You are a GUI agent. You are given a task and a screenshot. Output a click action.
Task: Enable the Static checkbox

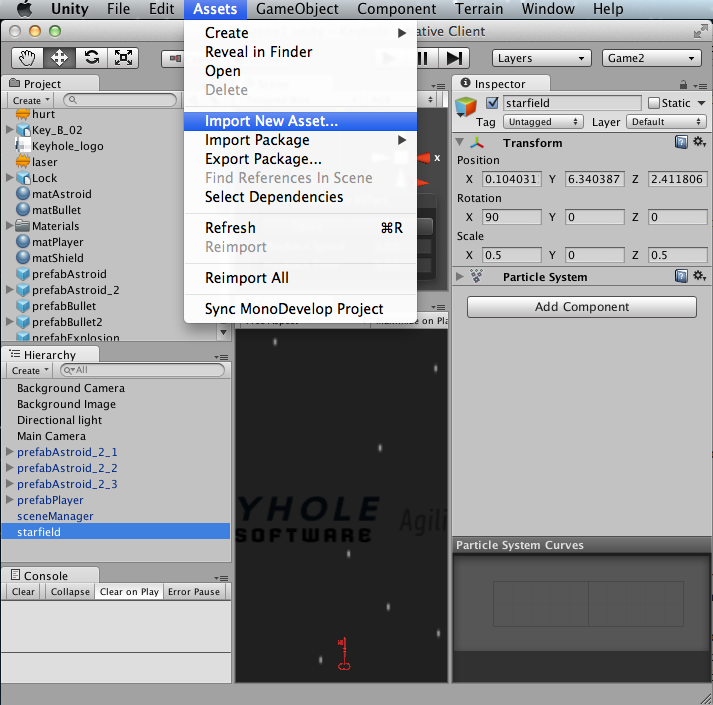point(654,103)
